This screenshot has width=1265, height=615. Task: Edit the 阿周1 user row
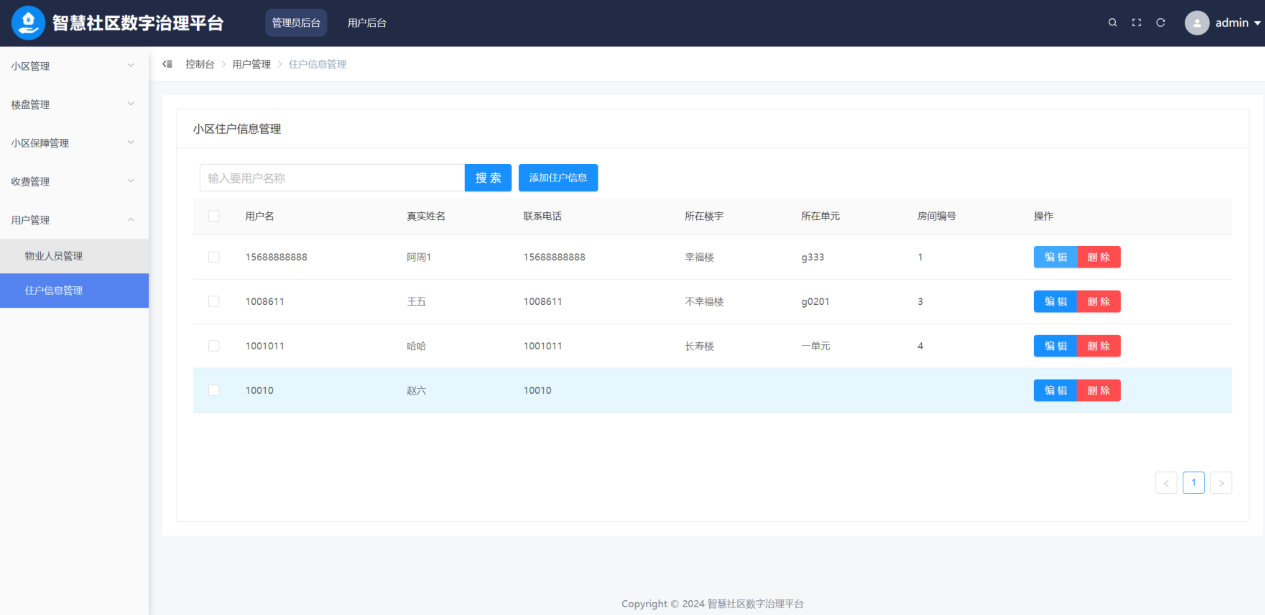(x=1055, y=257)
